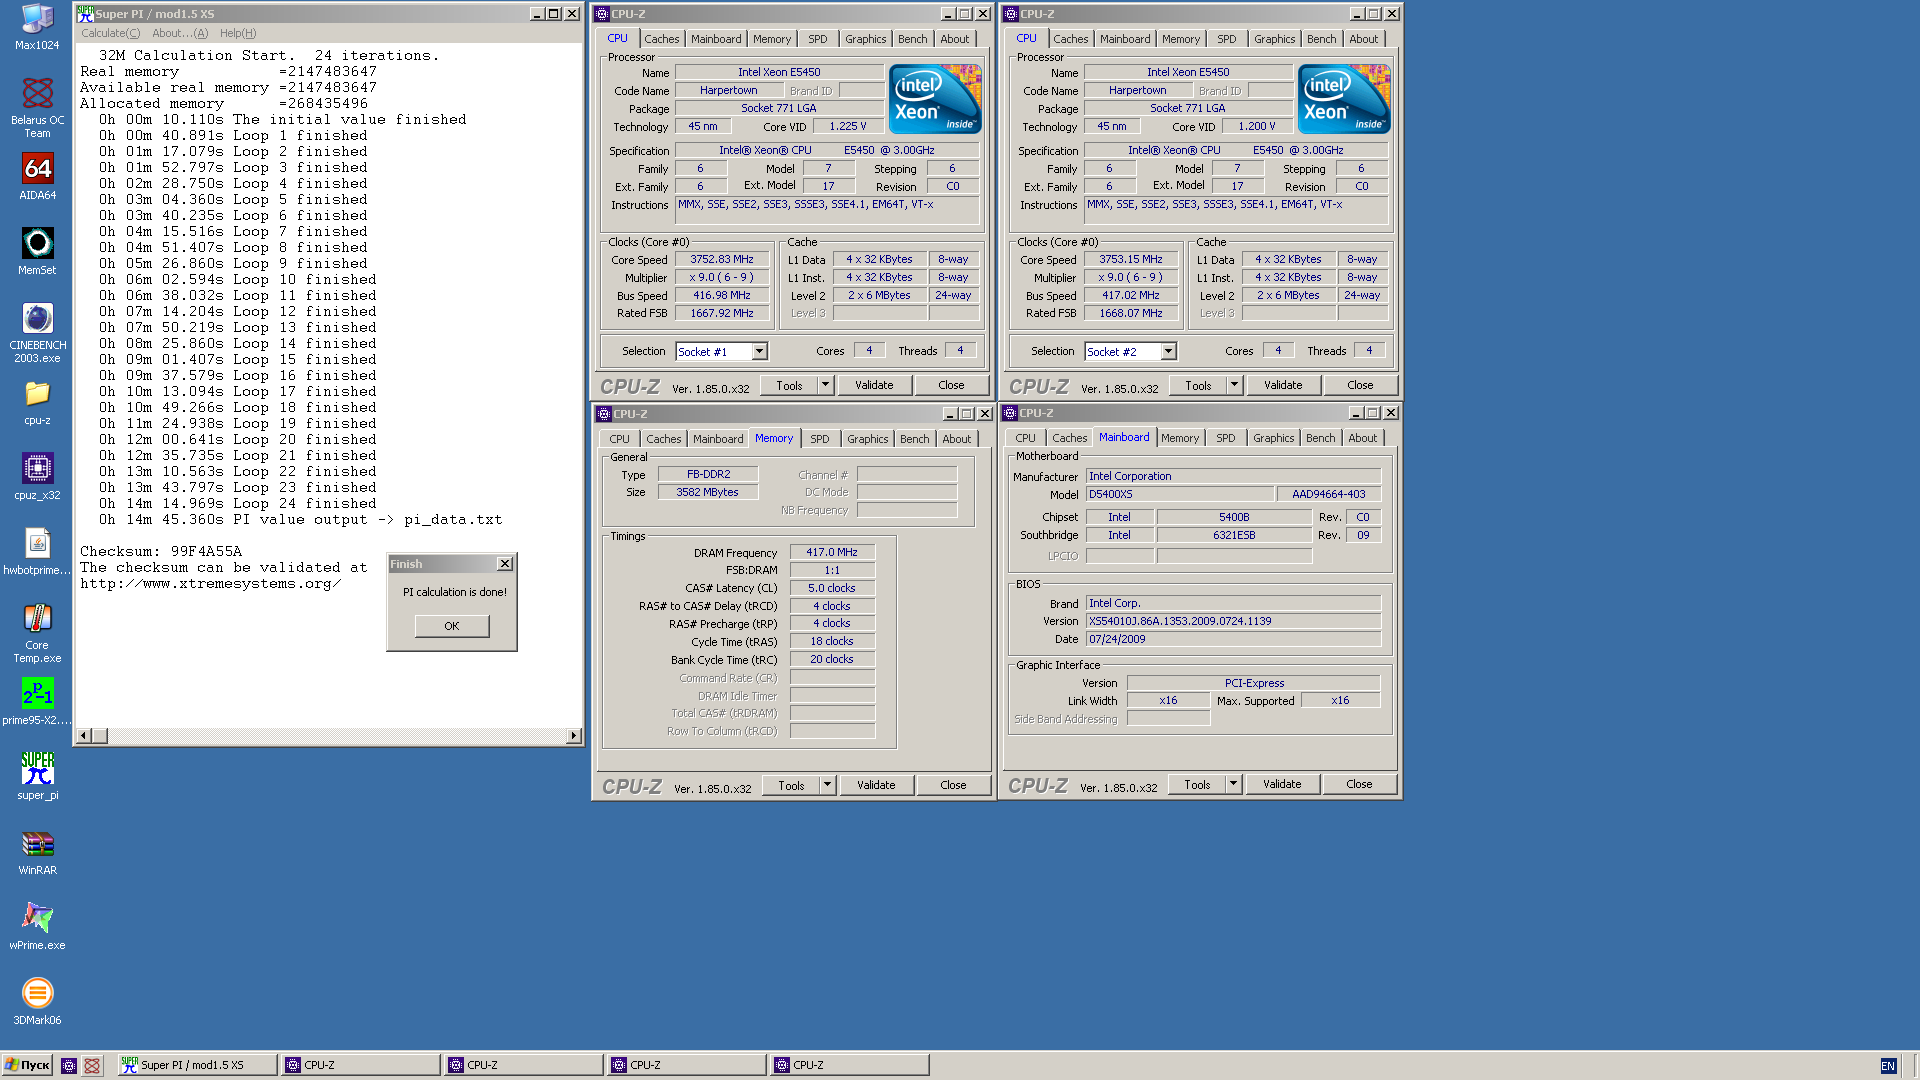Open Socket #2 selection dropdown

click(x=1168, y=351)
